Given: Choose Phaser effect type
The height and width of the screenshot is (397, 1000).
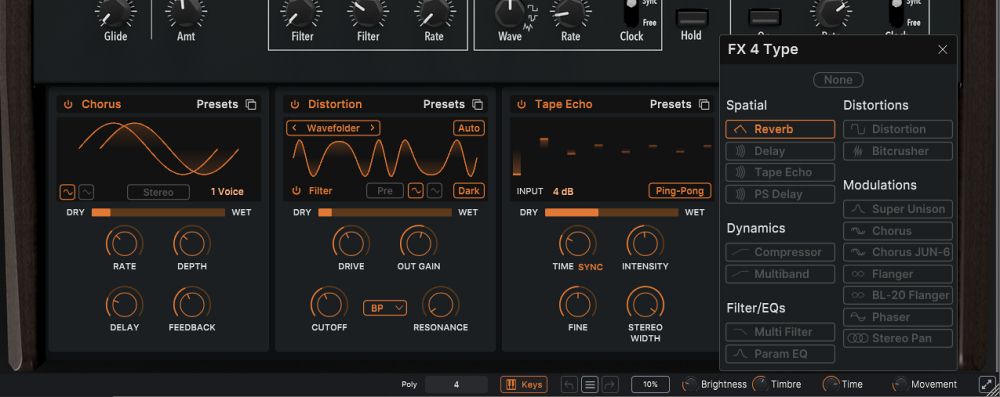Looking at the screenshot, I should pos(898,317).
